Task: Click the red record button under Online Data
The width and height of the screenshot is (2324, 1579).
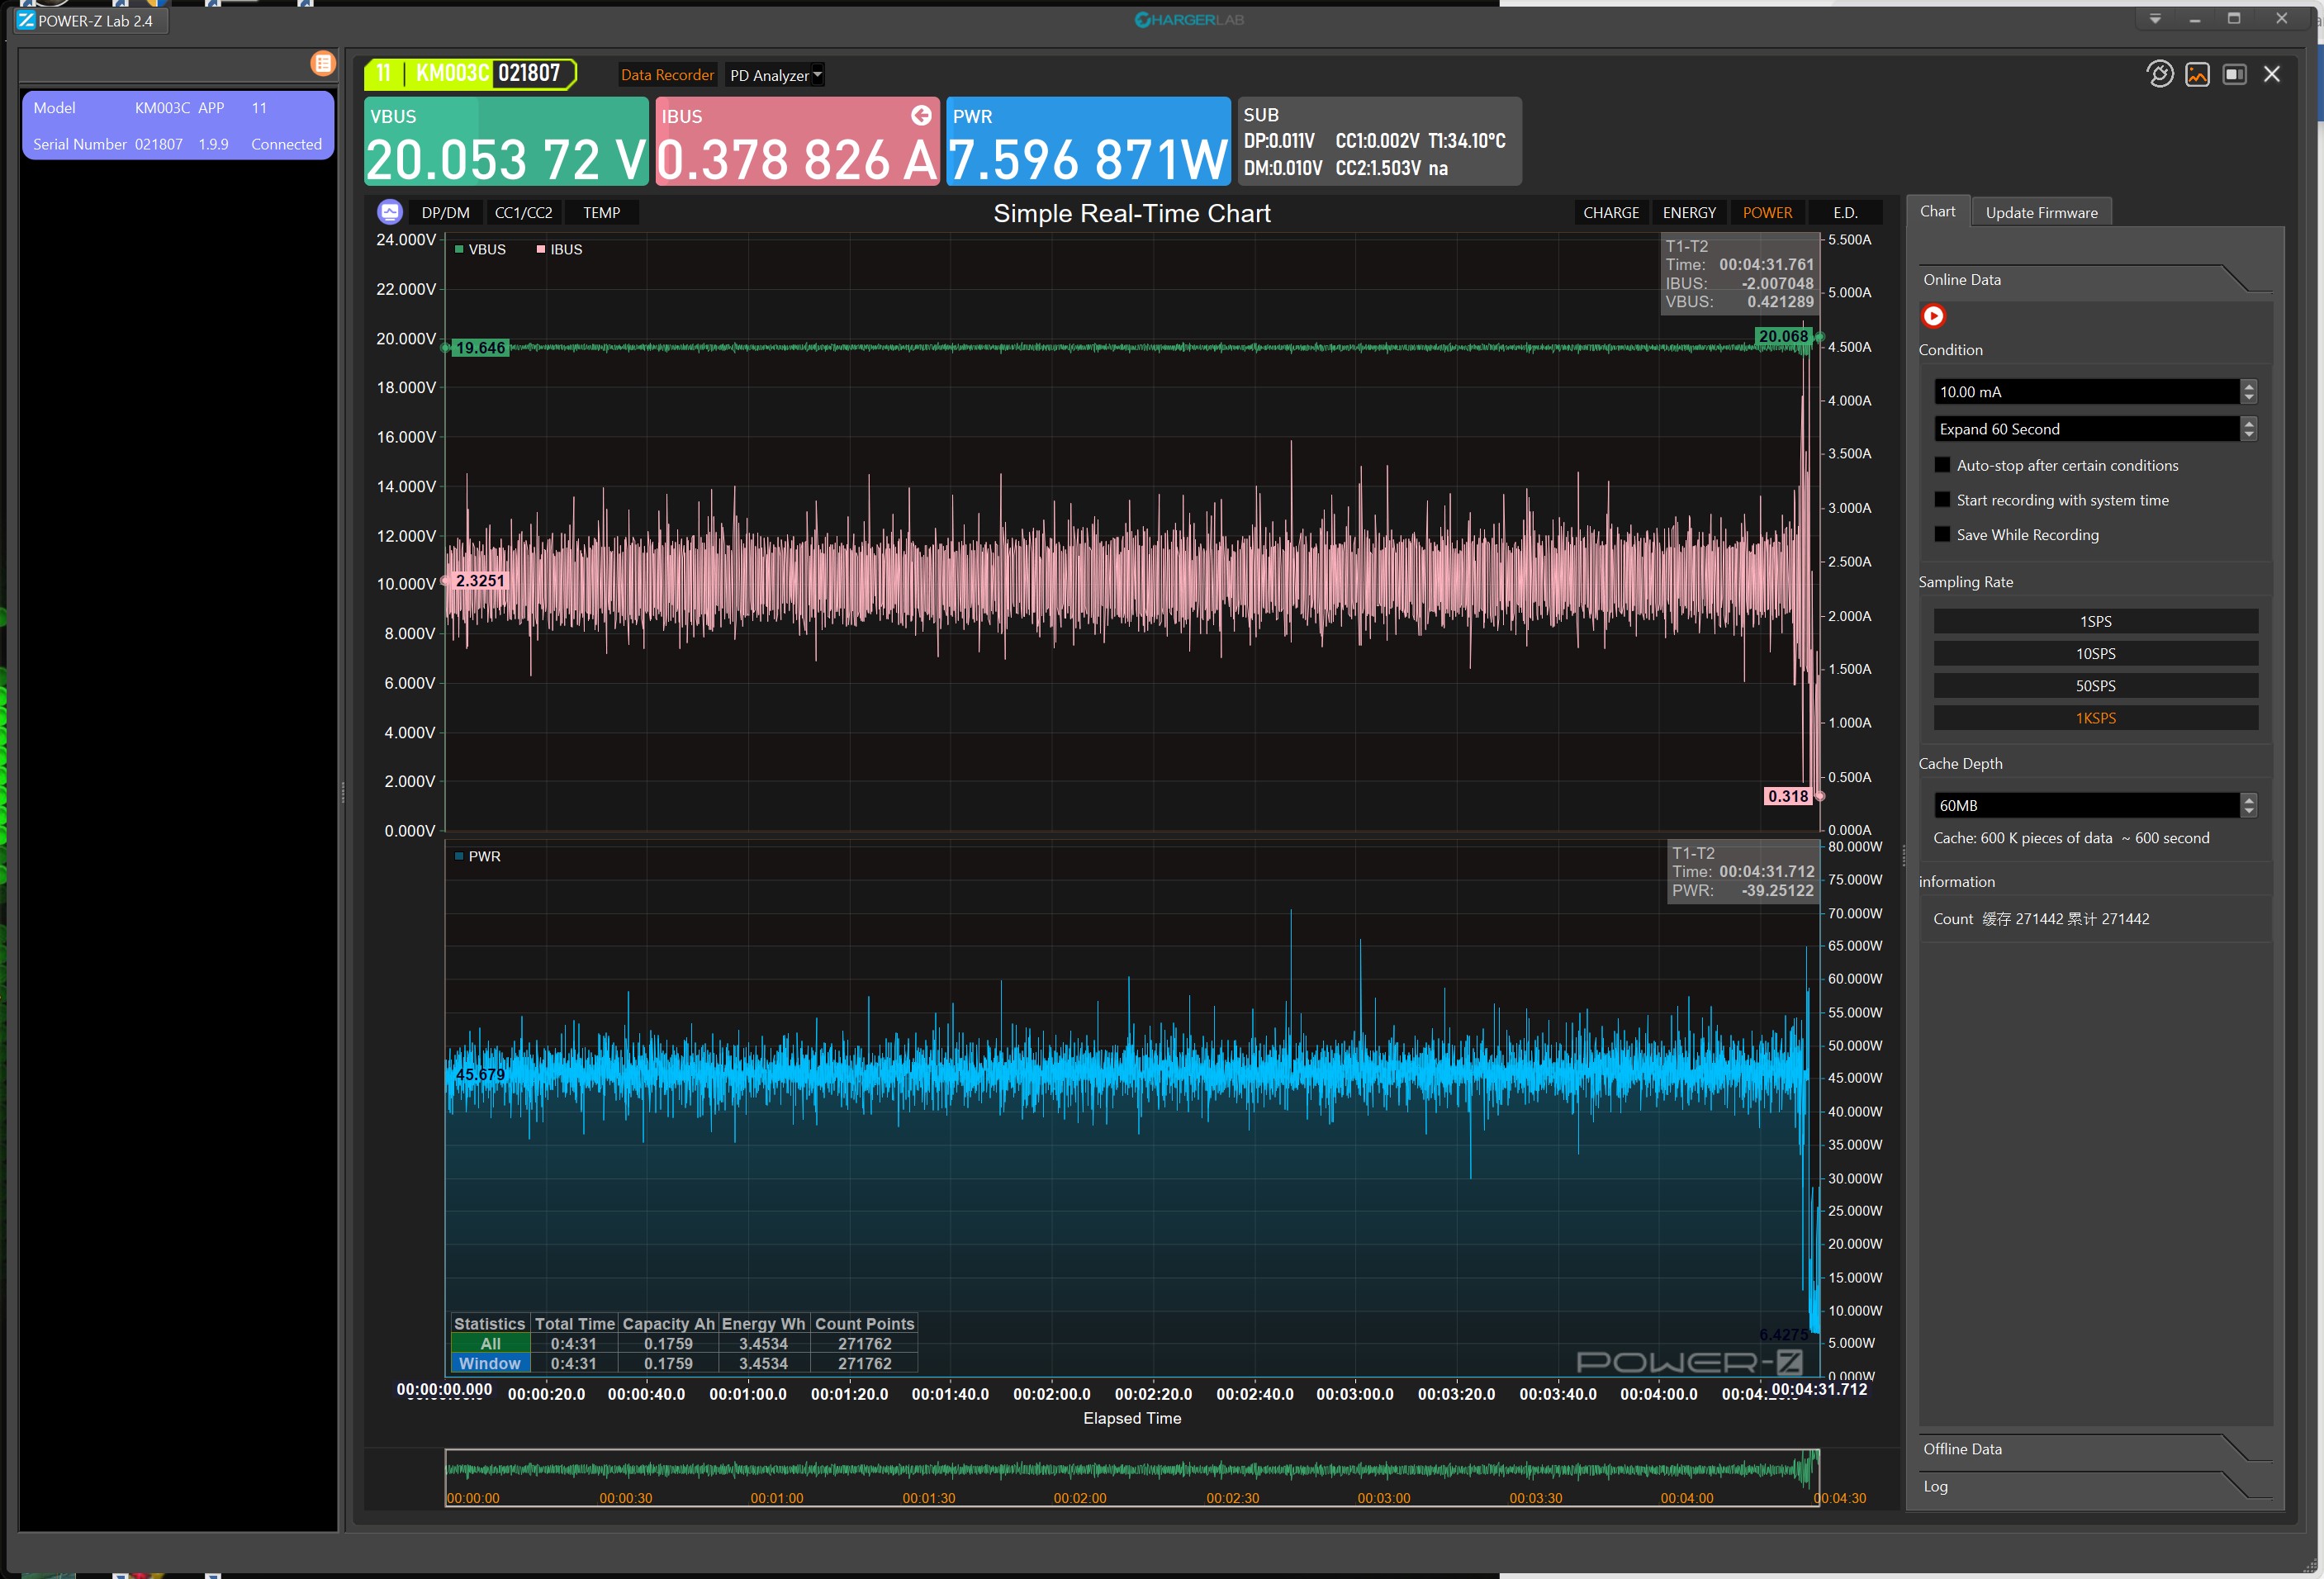Action: coord(1933,316)
